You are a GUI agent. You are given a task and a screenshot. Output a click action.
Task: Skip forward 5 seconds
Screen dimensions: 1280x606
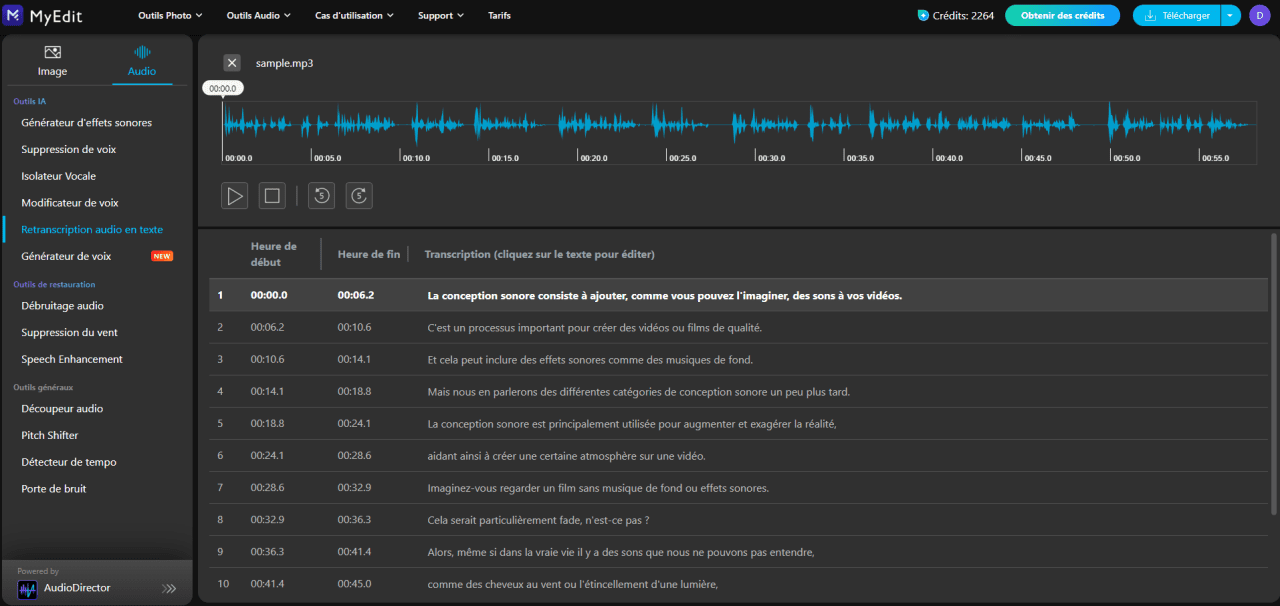click(359, 196)
